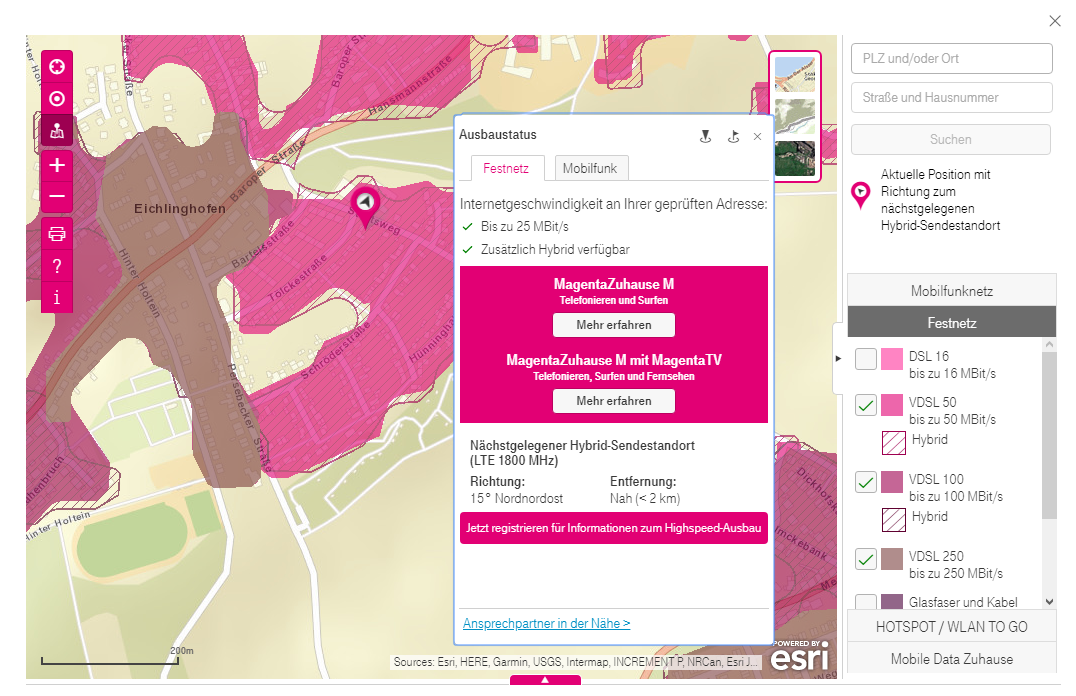1076x696 pixels.
Task: Uncheck the VDSL 250 layer checkbox
Action: (x=866, y=559)
